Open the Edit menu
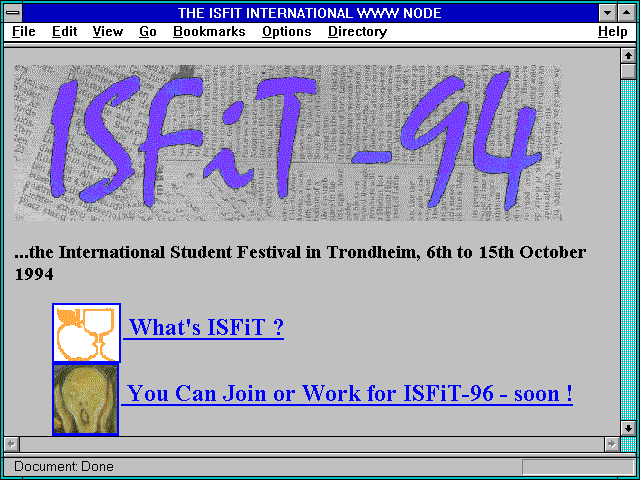640x480 pixels. click(64, 32)
